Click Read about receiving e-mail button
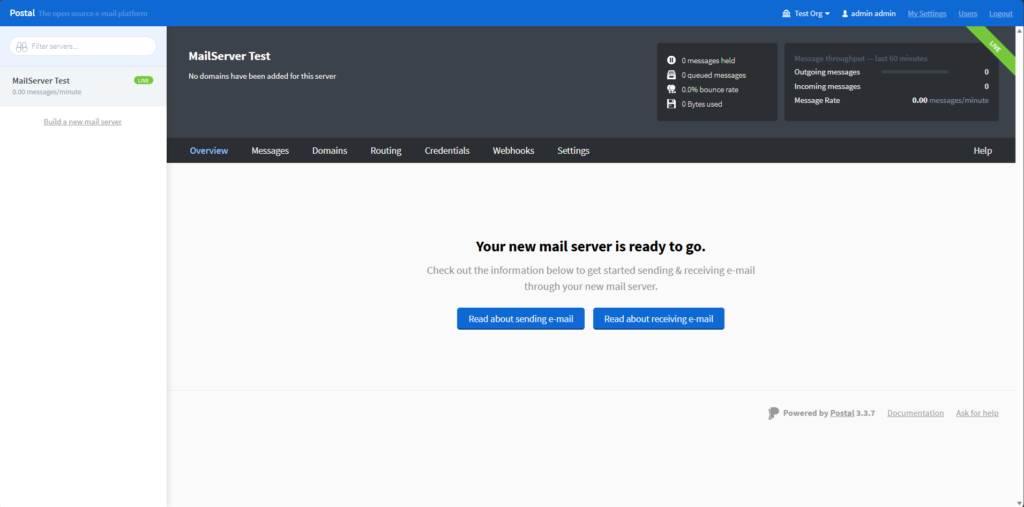Image resolution: width=1024 pixels, height=507 pixels. point(658,319)
